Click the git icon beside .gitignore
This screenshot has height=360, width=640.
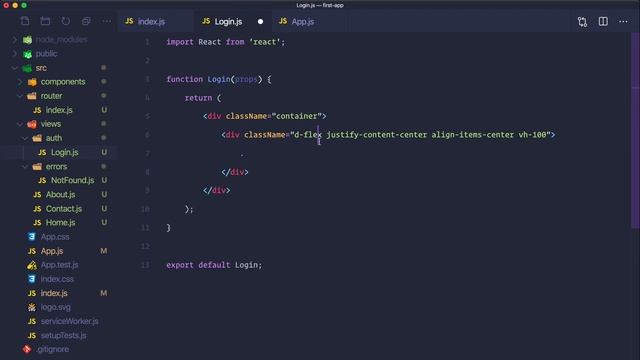pos(27,349)
